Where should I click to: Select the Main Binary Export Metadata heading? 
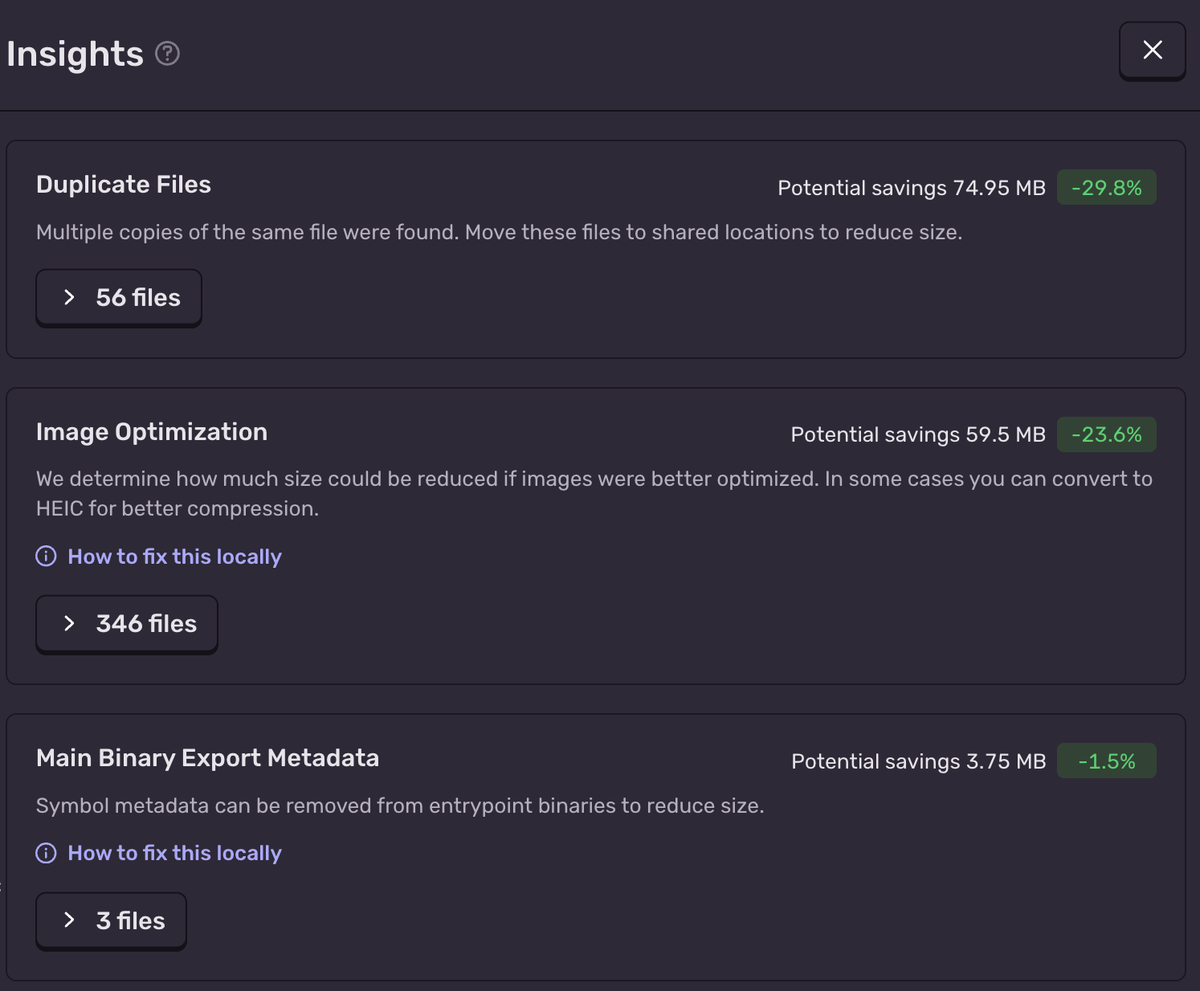[x=207, y=758]
